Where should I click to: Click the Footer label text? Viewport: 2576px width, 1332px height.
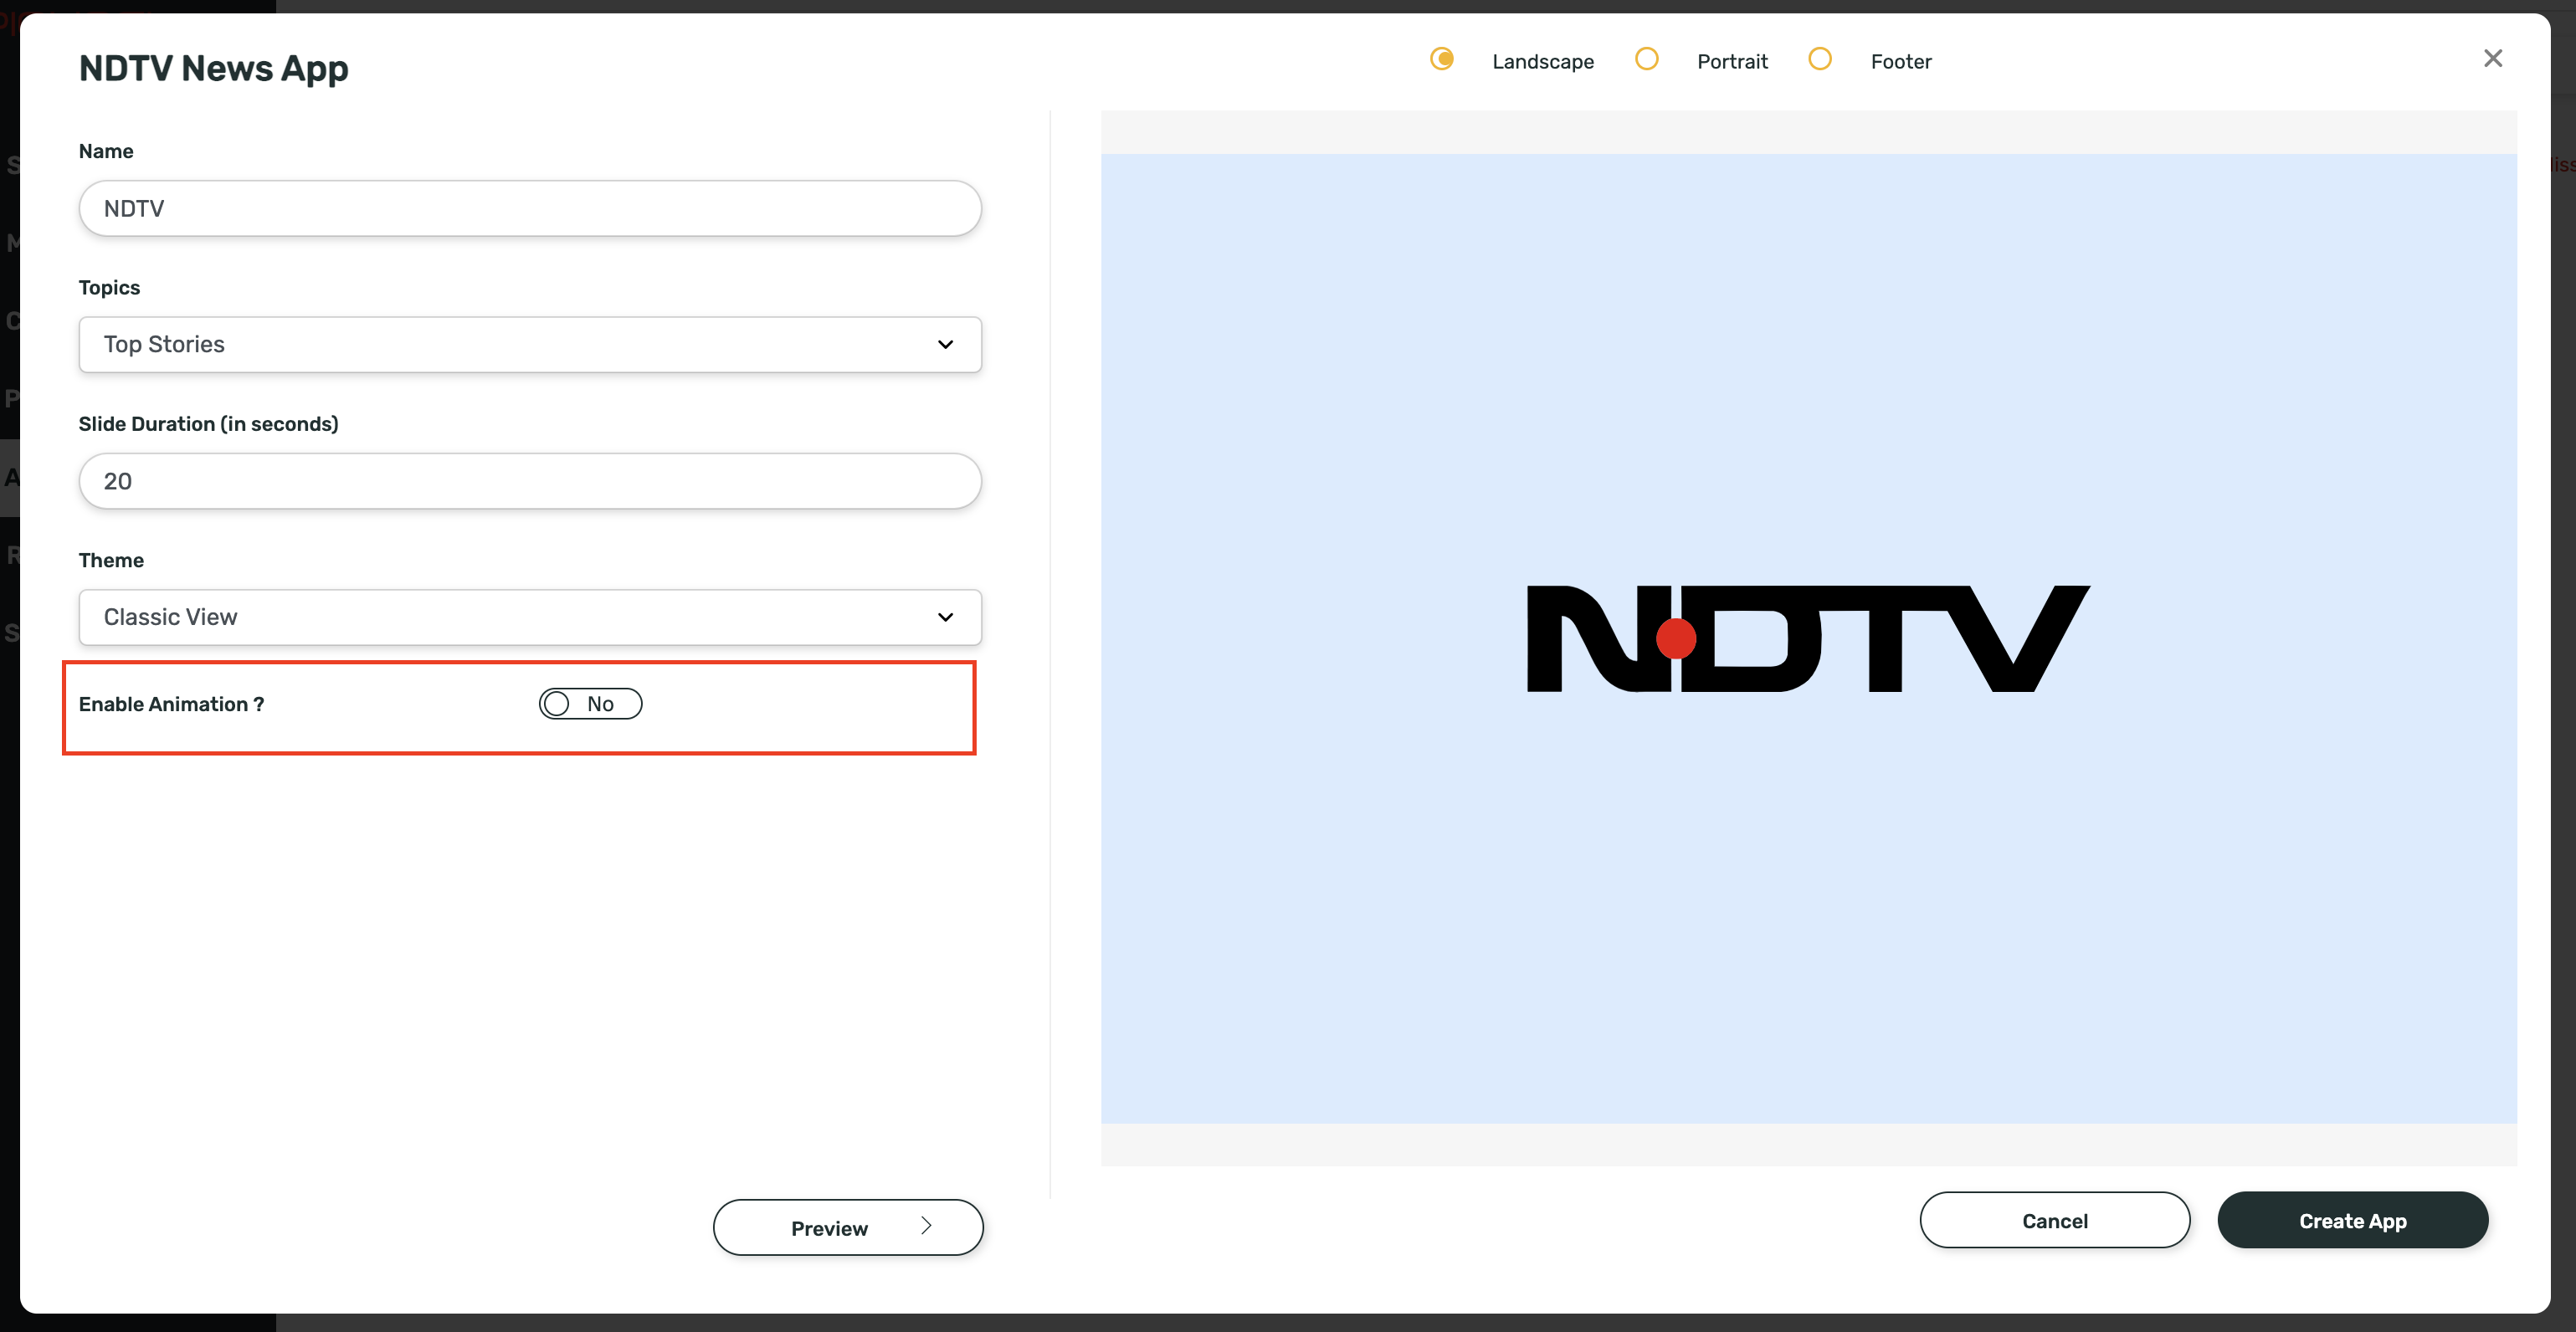(x=1901, y=62)
